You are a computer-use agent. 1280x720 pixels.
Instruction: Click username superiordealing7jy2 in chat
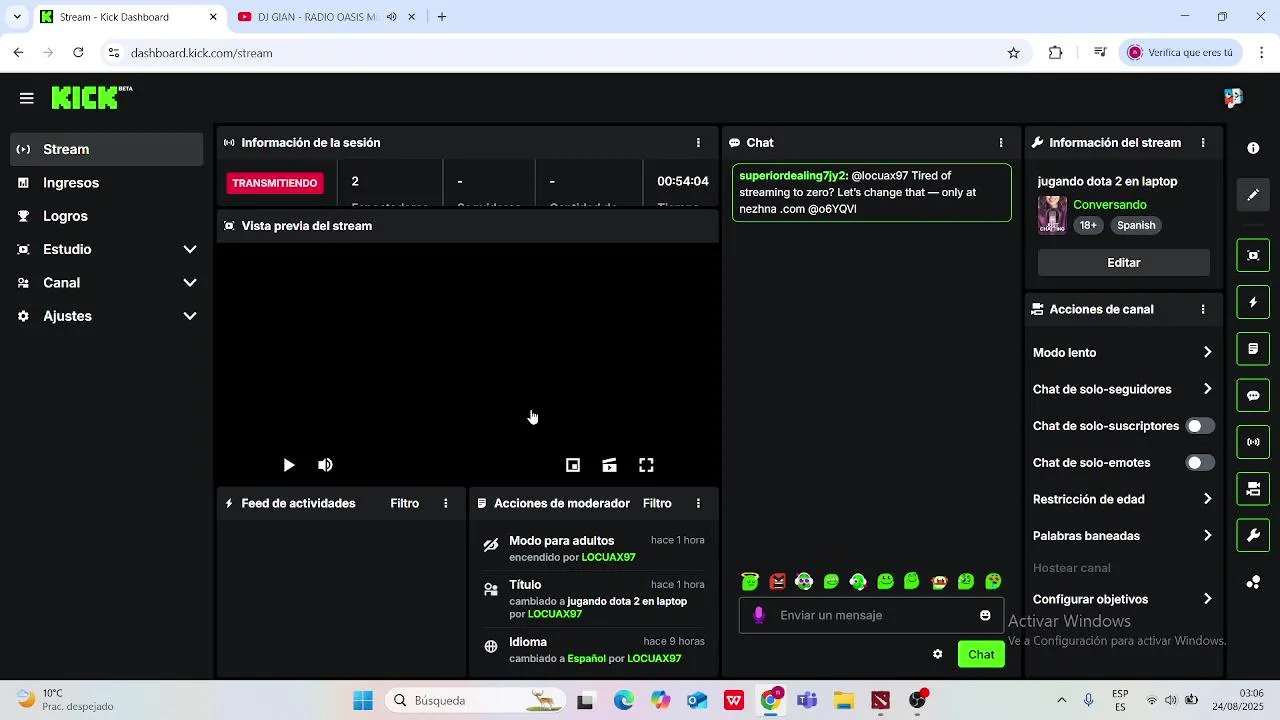(792, 176)
